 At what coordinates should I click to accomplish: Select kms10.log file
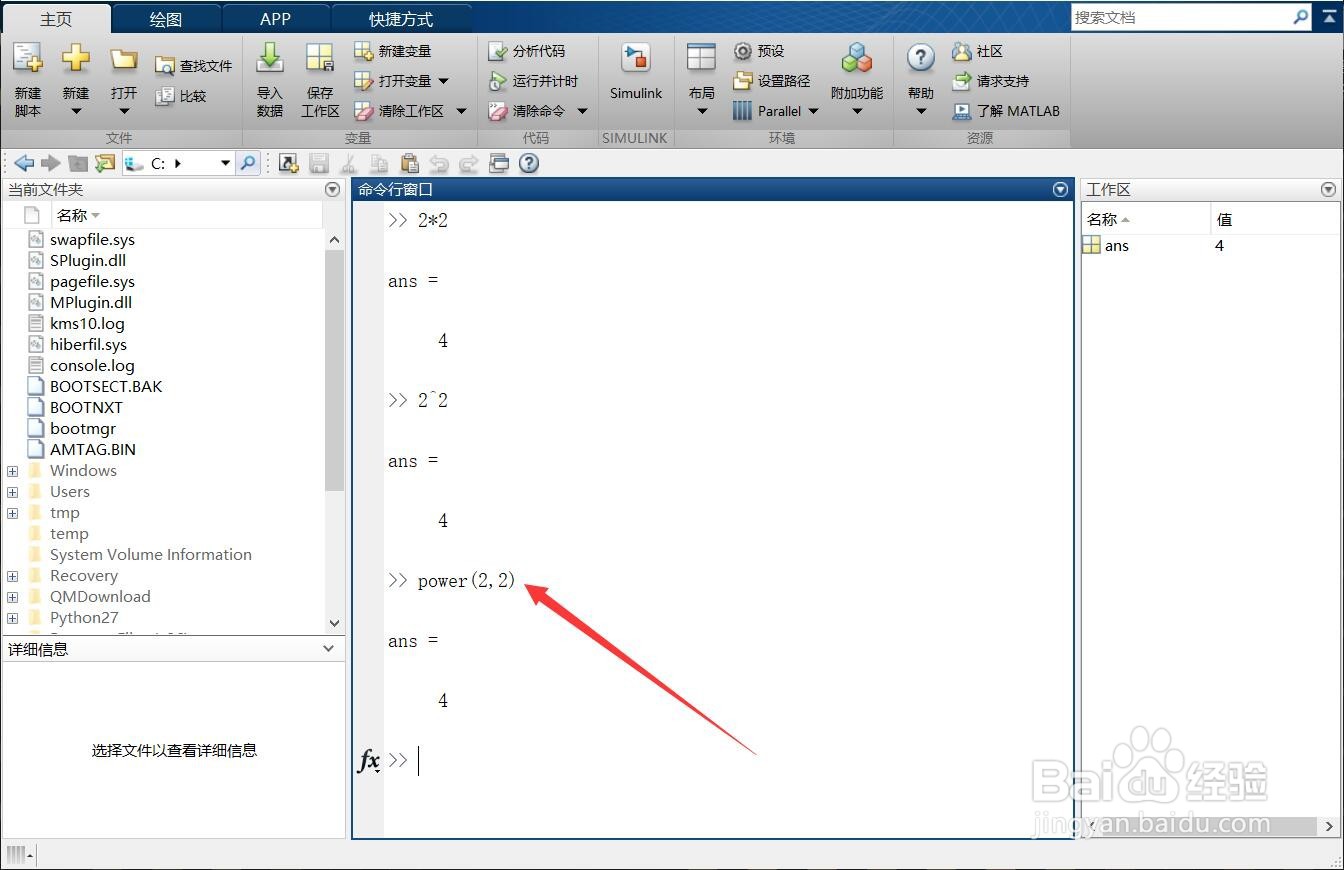(x=87, y=324)
